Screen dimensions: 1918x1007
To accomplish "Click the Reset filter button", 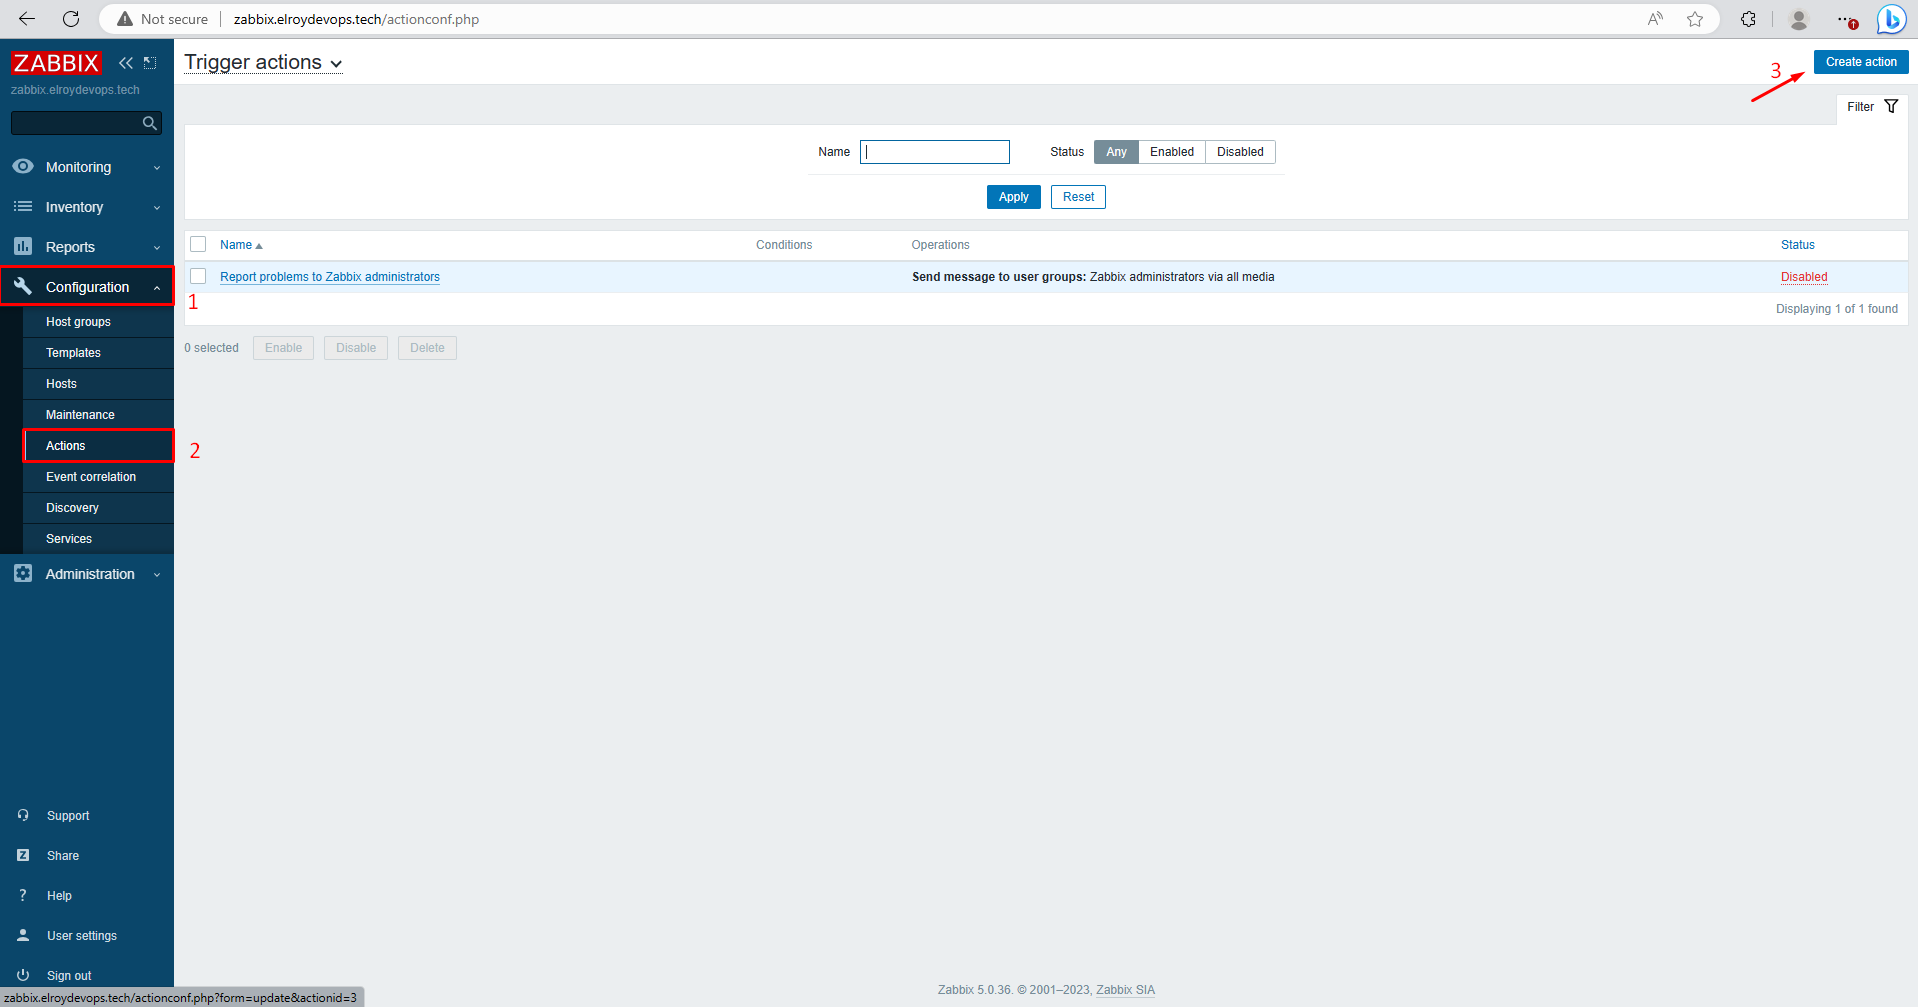I will click(x=1078, y=197).
